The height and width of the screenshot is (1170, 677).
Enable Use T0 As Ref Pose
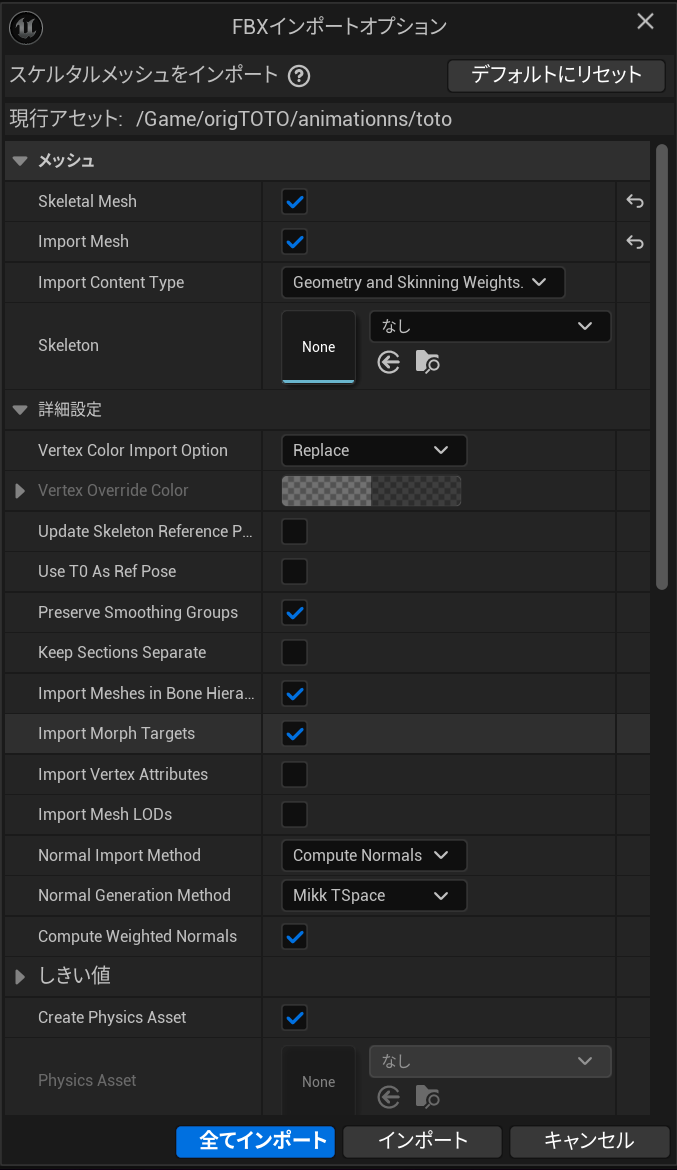click(295, 572)
